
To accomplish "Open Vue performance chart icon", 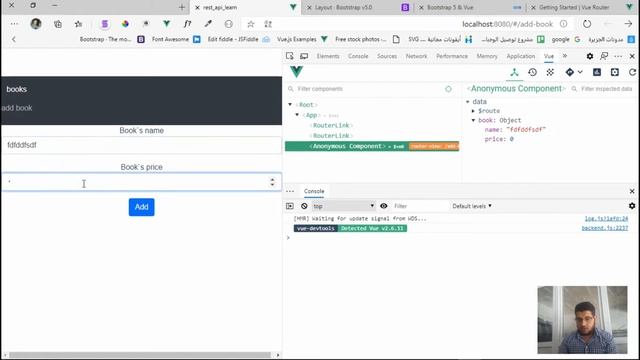I will (597, 72).
